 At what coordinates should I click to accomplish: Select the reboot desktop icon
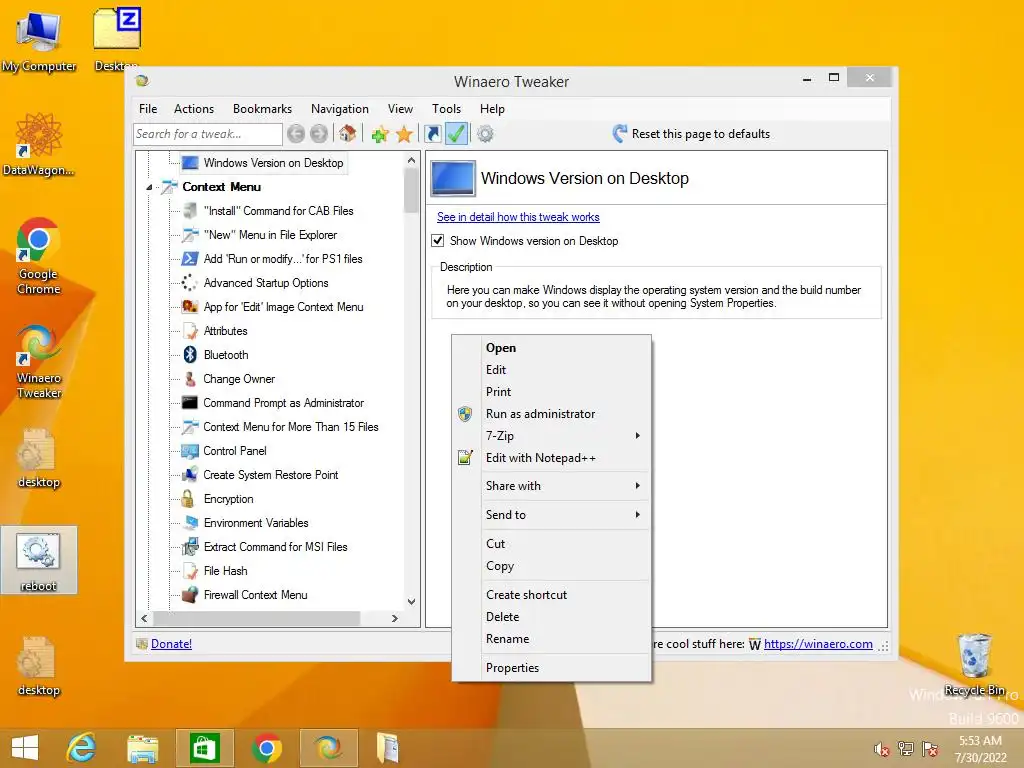click(x=39, y=560)
